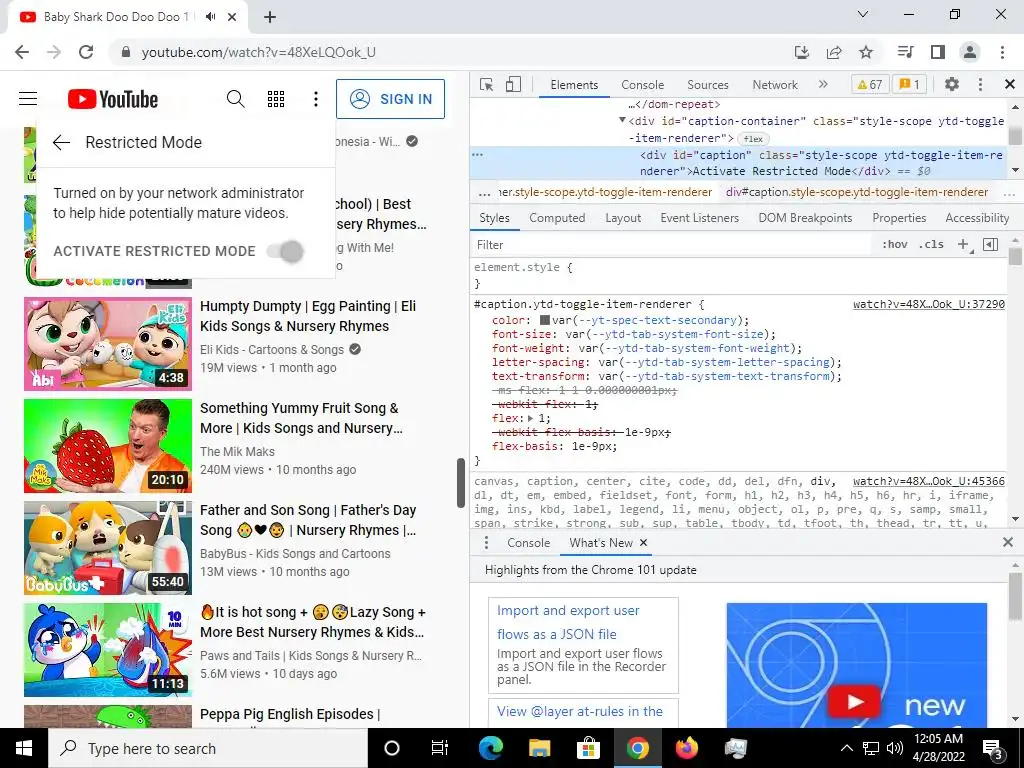
Task: Open the Accessibility pane tab
Action: point(977,217)
